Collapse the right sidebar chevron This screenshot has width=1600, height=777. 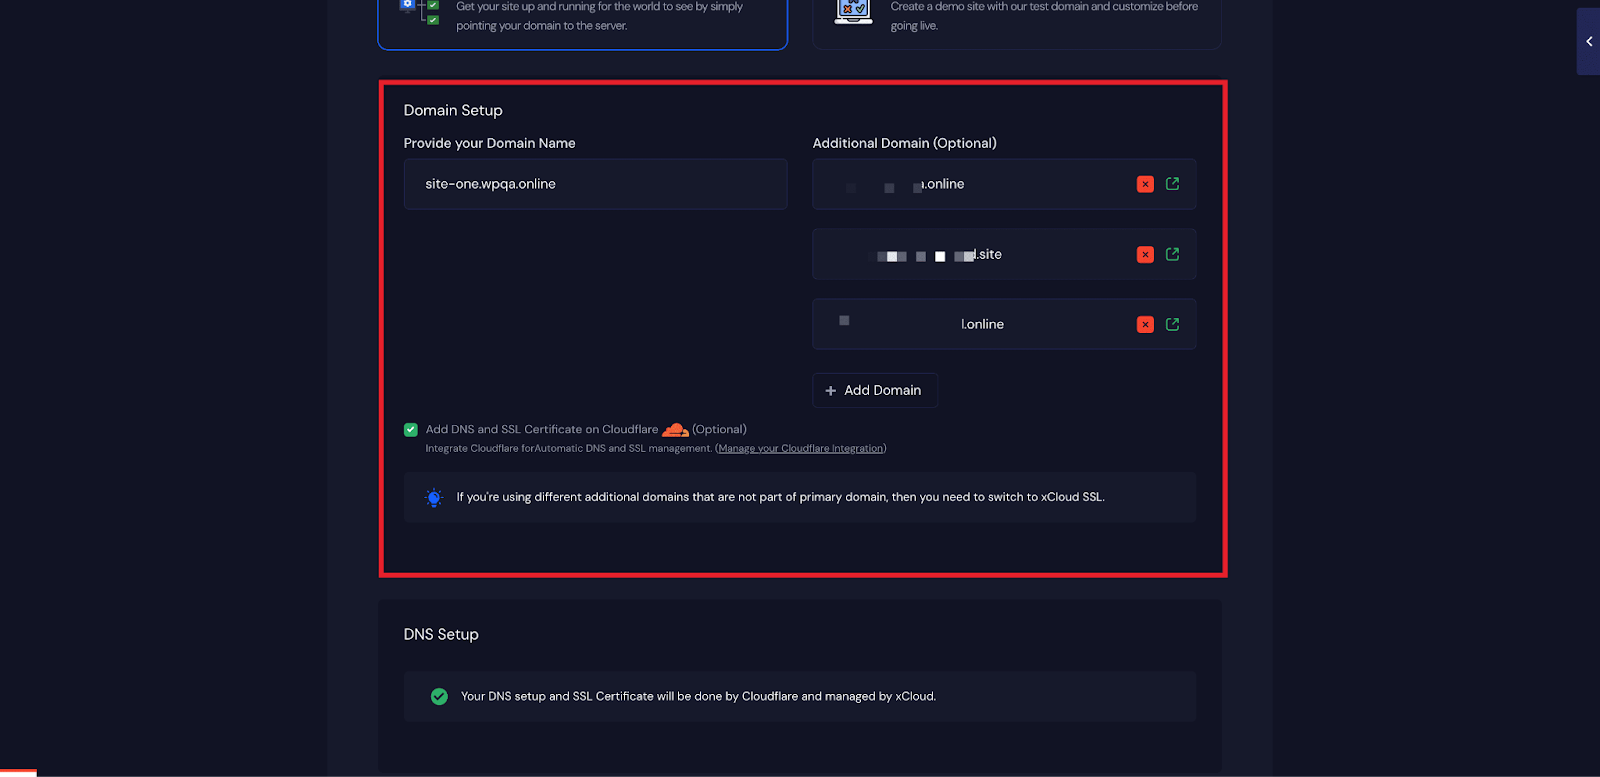(x=1589, y=41)
